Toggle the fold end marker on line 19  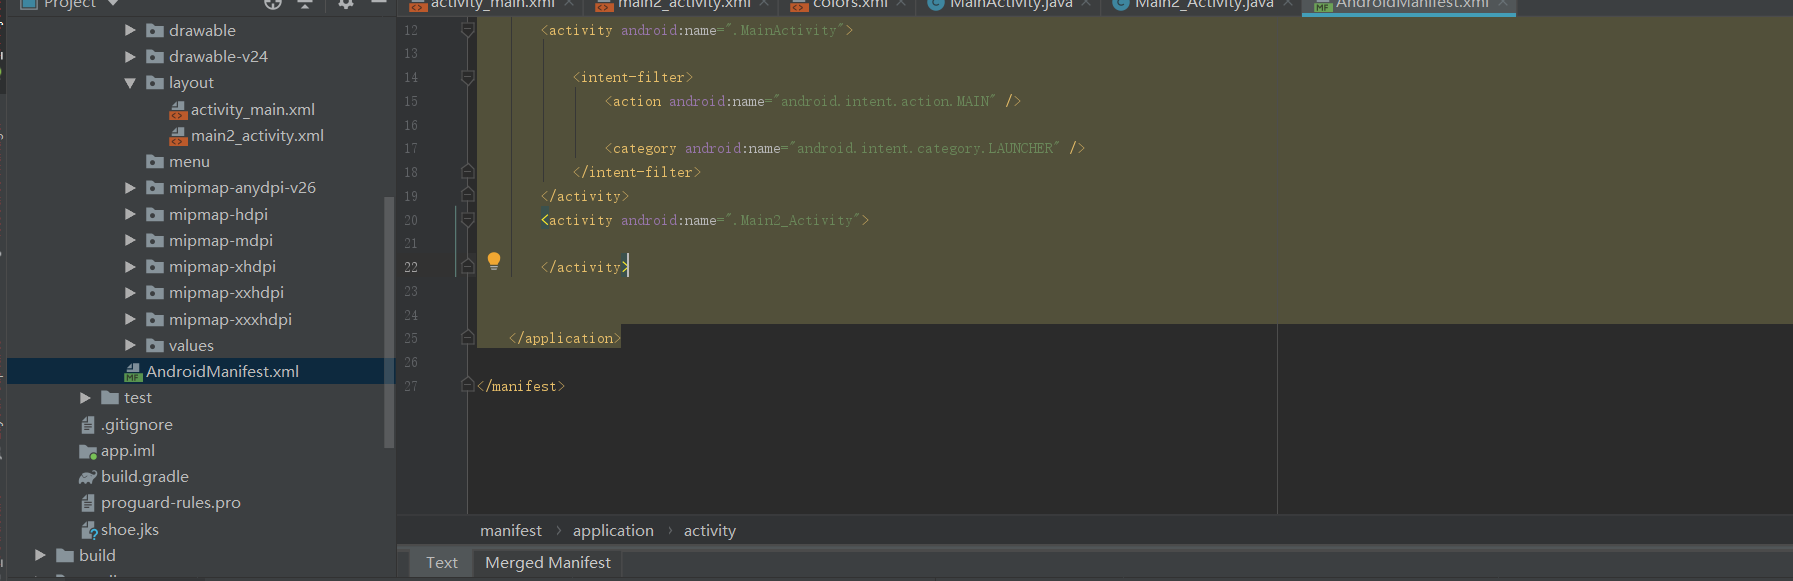(x=467, y=196)
